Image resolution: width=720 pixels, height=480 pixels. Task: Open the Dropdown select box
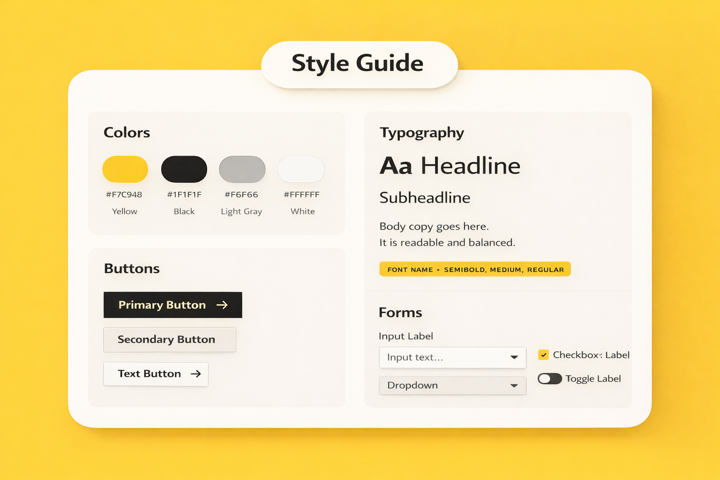(x=452, y=385)
